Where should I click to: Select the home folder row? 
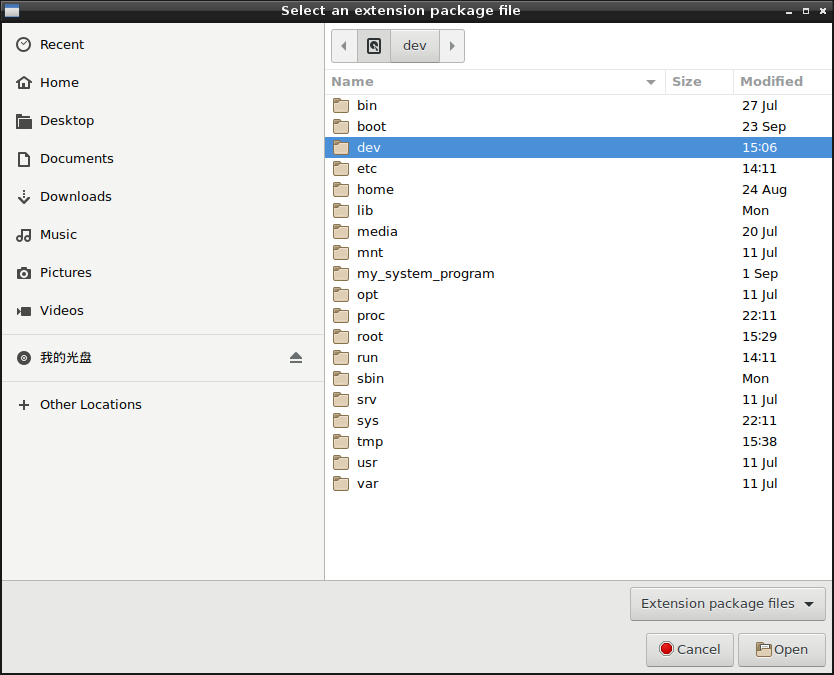tap(578, 189)
